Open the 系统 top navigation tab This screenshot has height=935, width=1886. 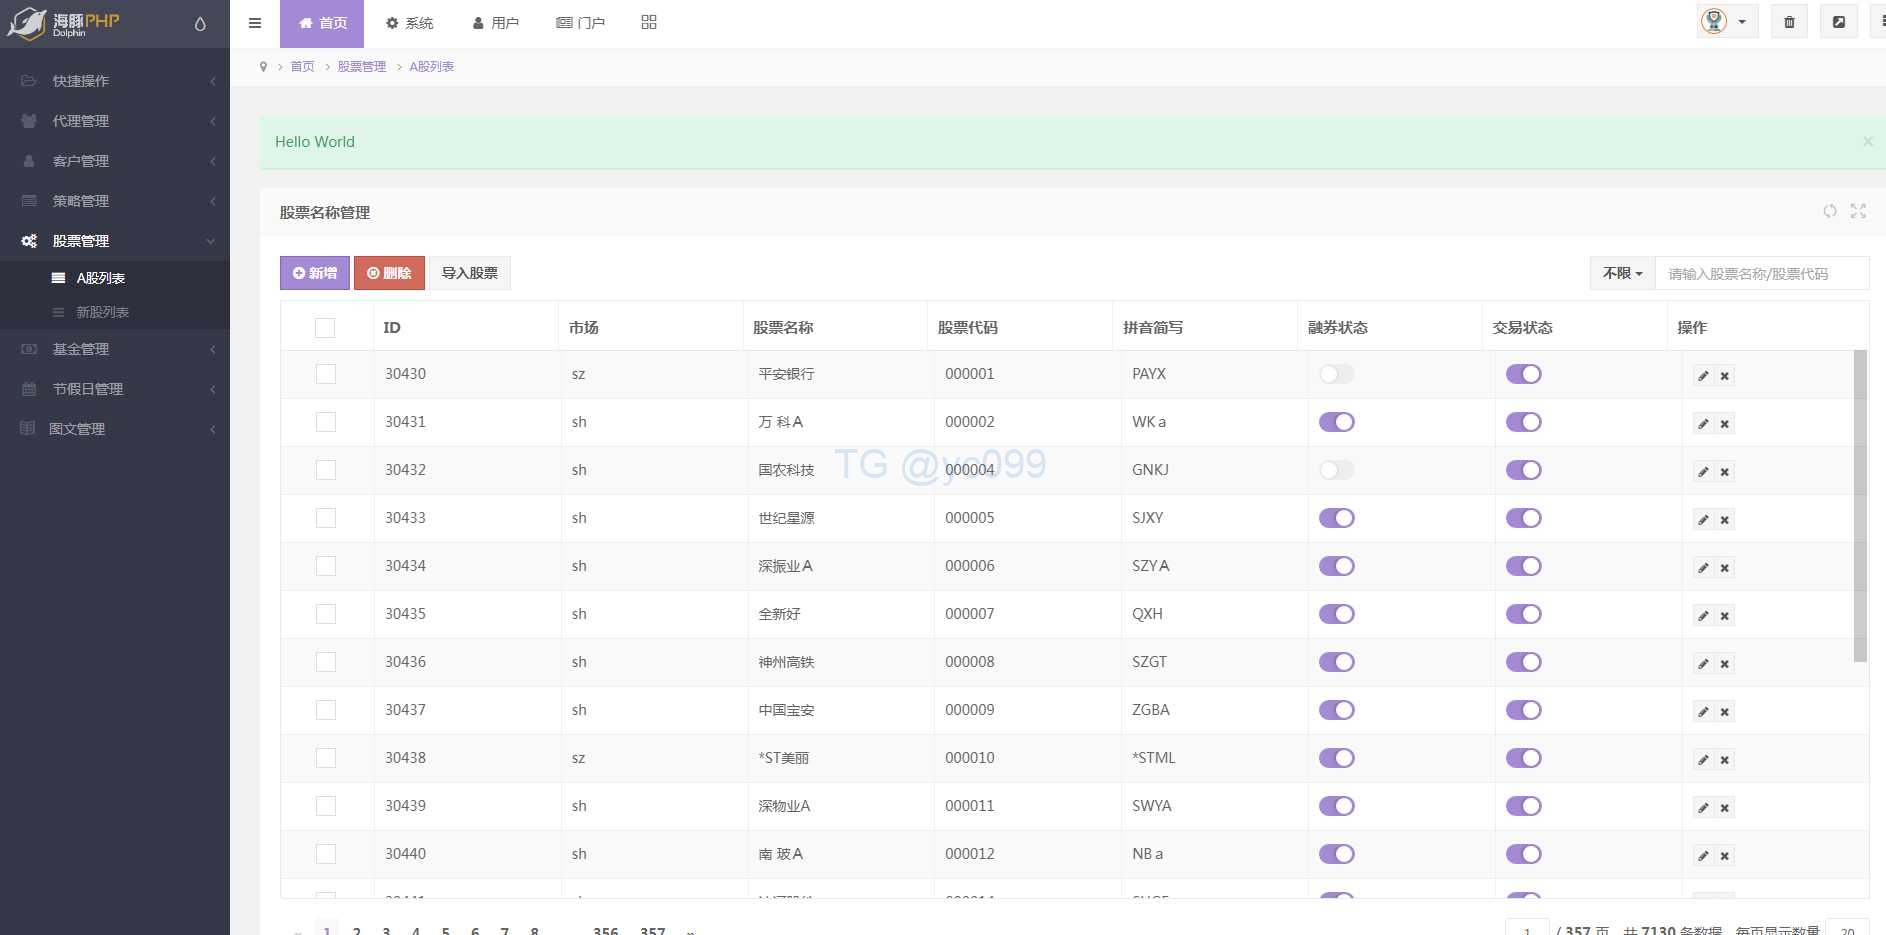(409, 23)
